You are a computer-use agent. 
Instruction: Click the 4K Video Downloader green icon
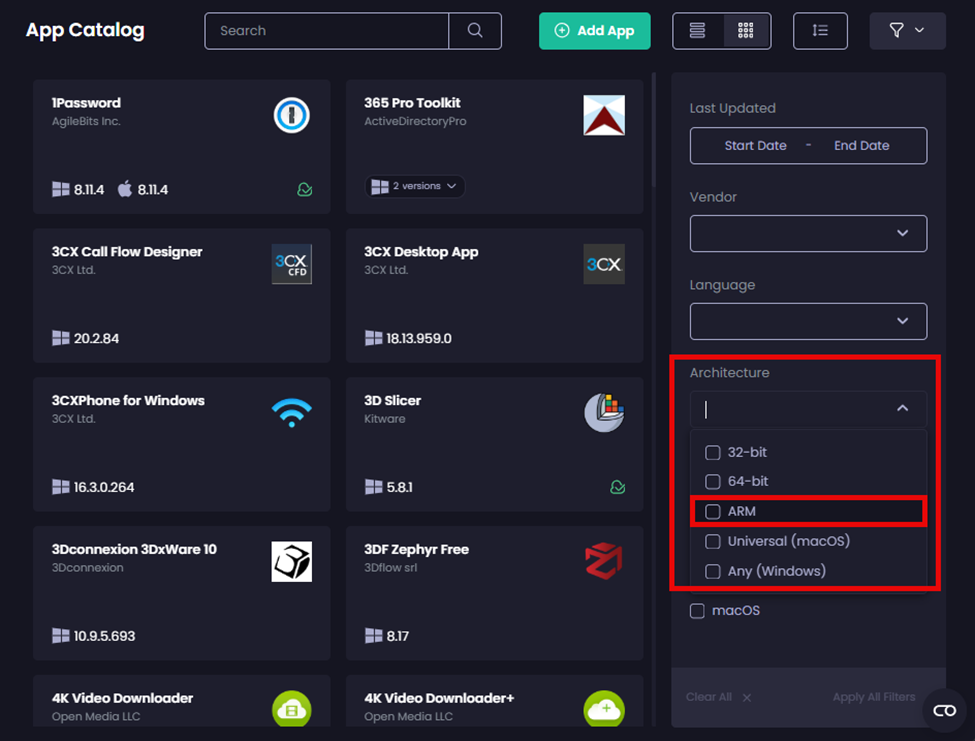(x=291, y=709)
